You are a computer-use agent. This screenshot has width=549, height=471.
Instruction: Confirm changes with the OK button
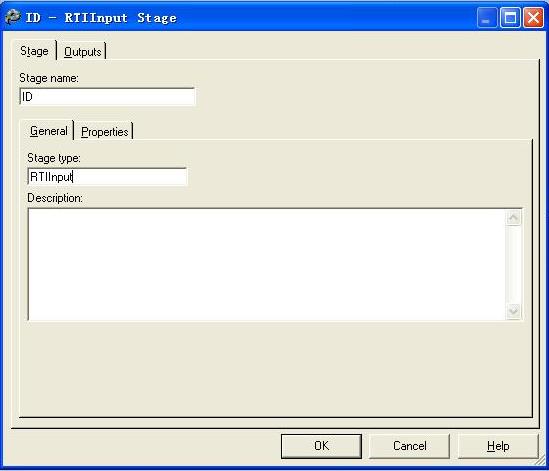coord(321,446)
